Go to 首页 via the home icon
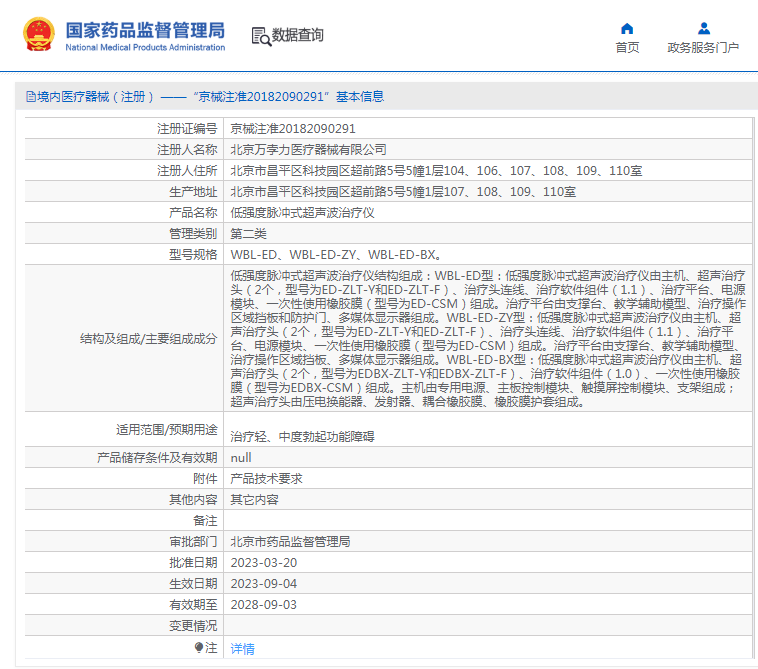Screen dimensions: 758x669 click(x=627, y=29)
